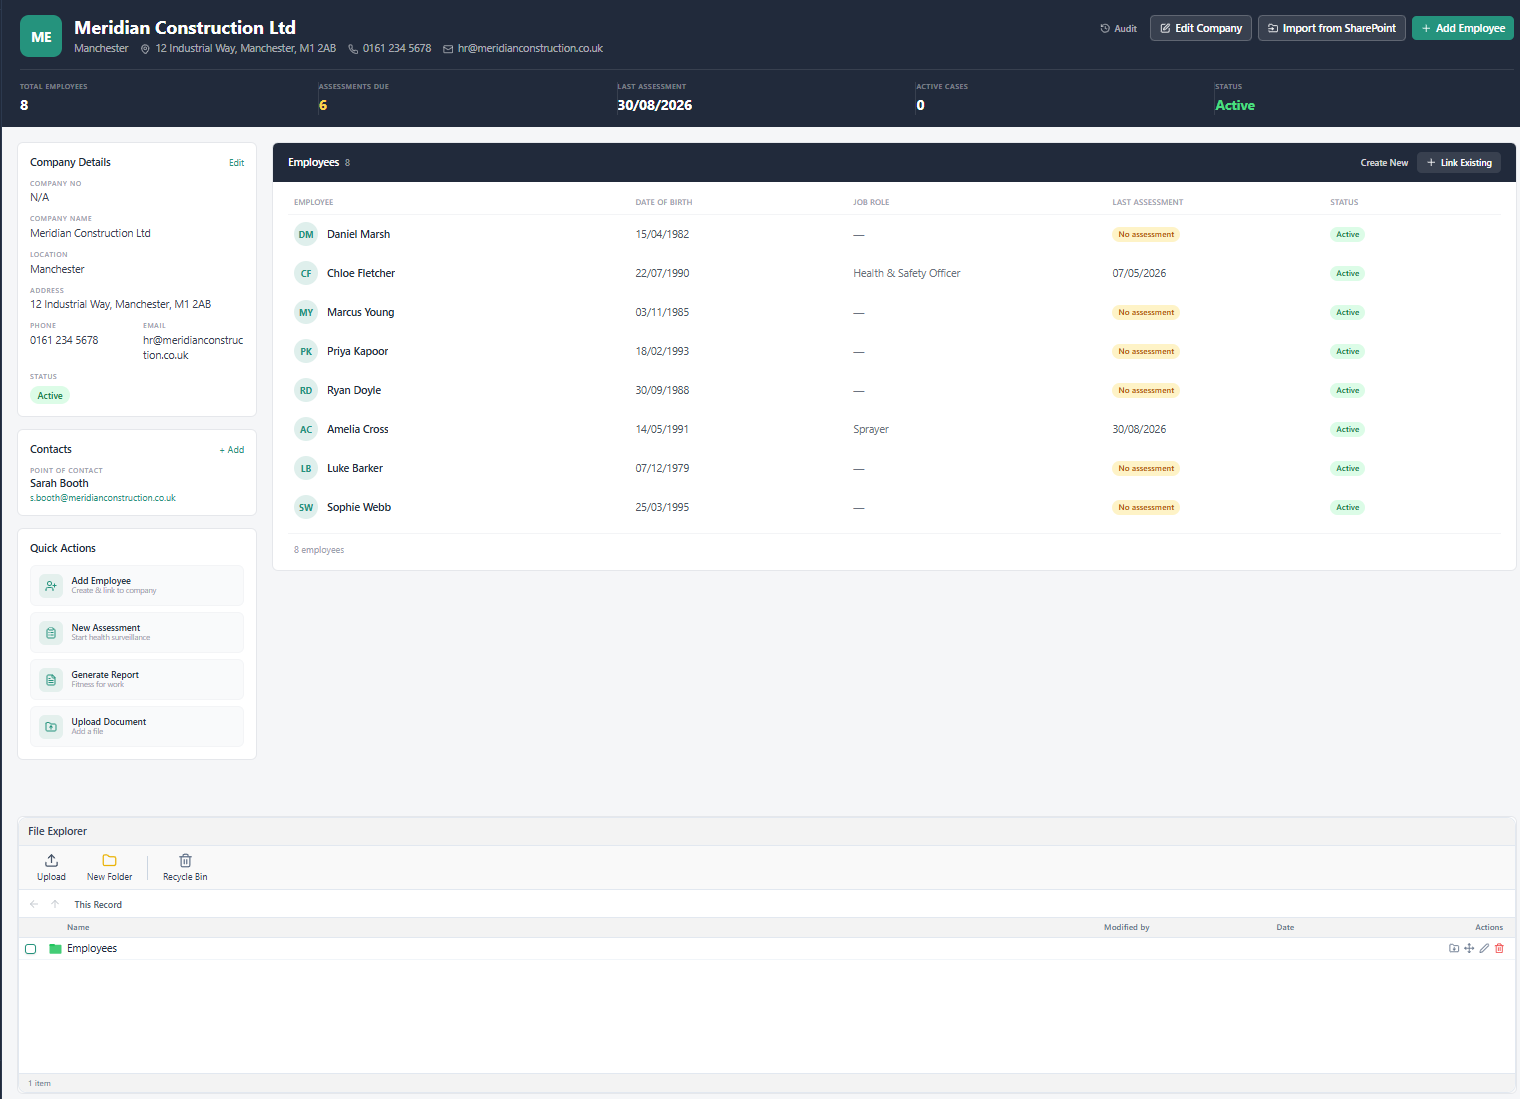This screenshot has width=1520, height=1099.
Task: Click the green Employees folder icon
Action: pyautogui.click(x=55, y=949)
